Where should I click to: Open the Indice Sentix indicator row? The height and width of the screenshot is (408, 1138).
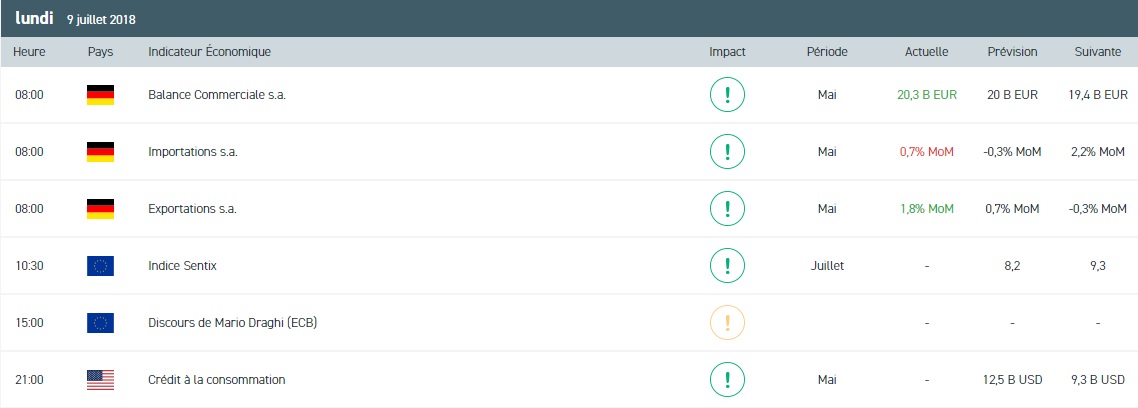(182, 266)
